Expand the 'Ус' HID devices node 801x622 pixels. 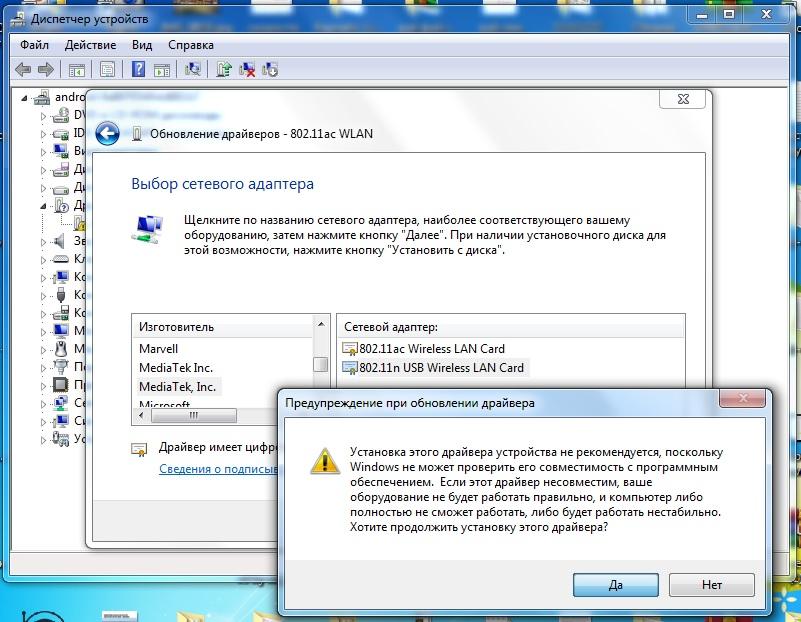[x=43, y=439]
